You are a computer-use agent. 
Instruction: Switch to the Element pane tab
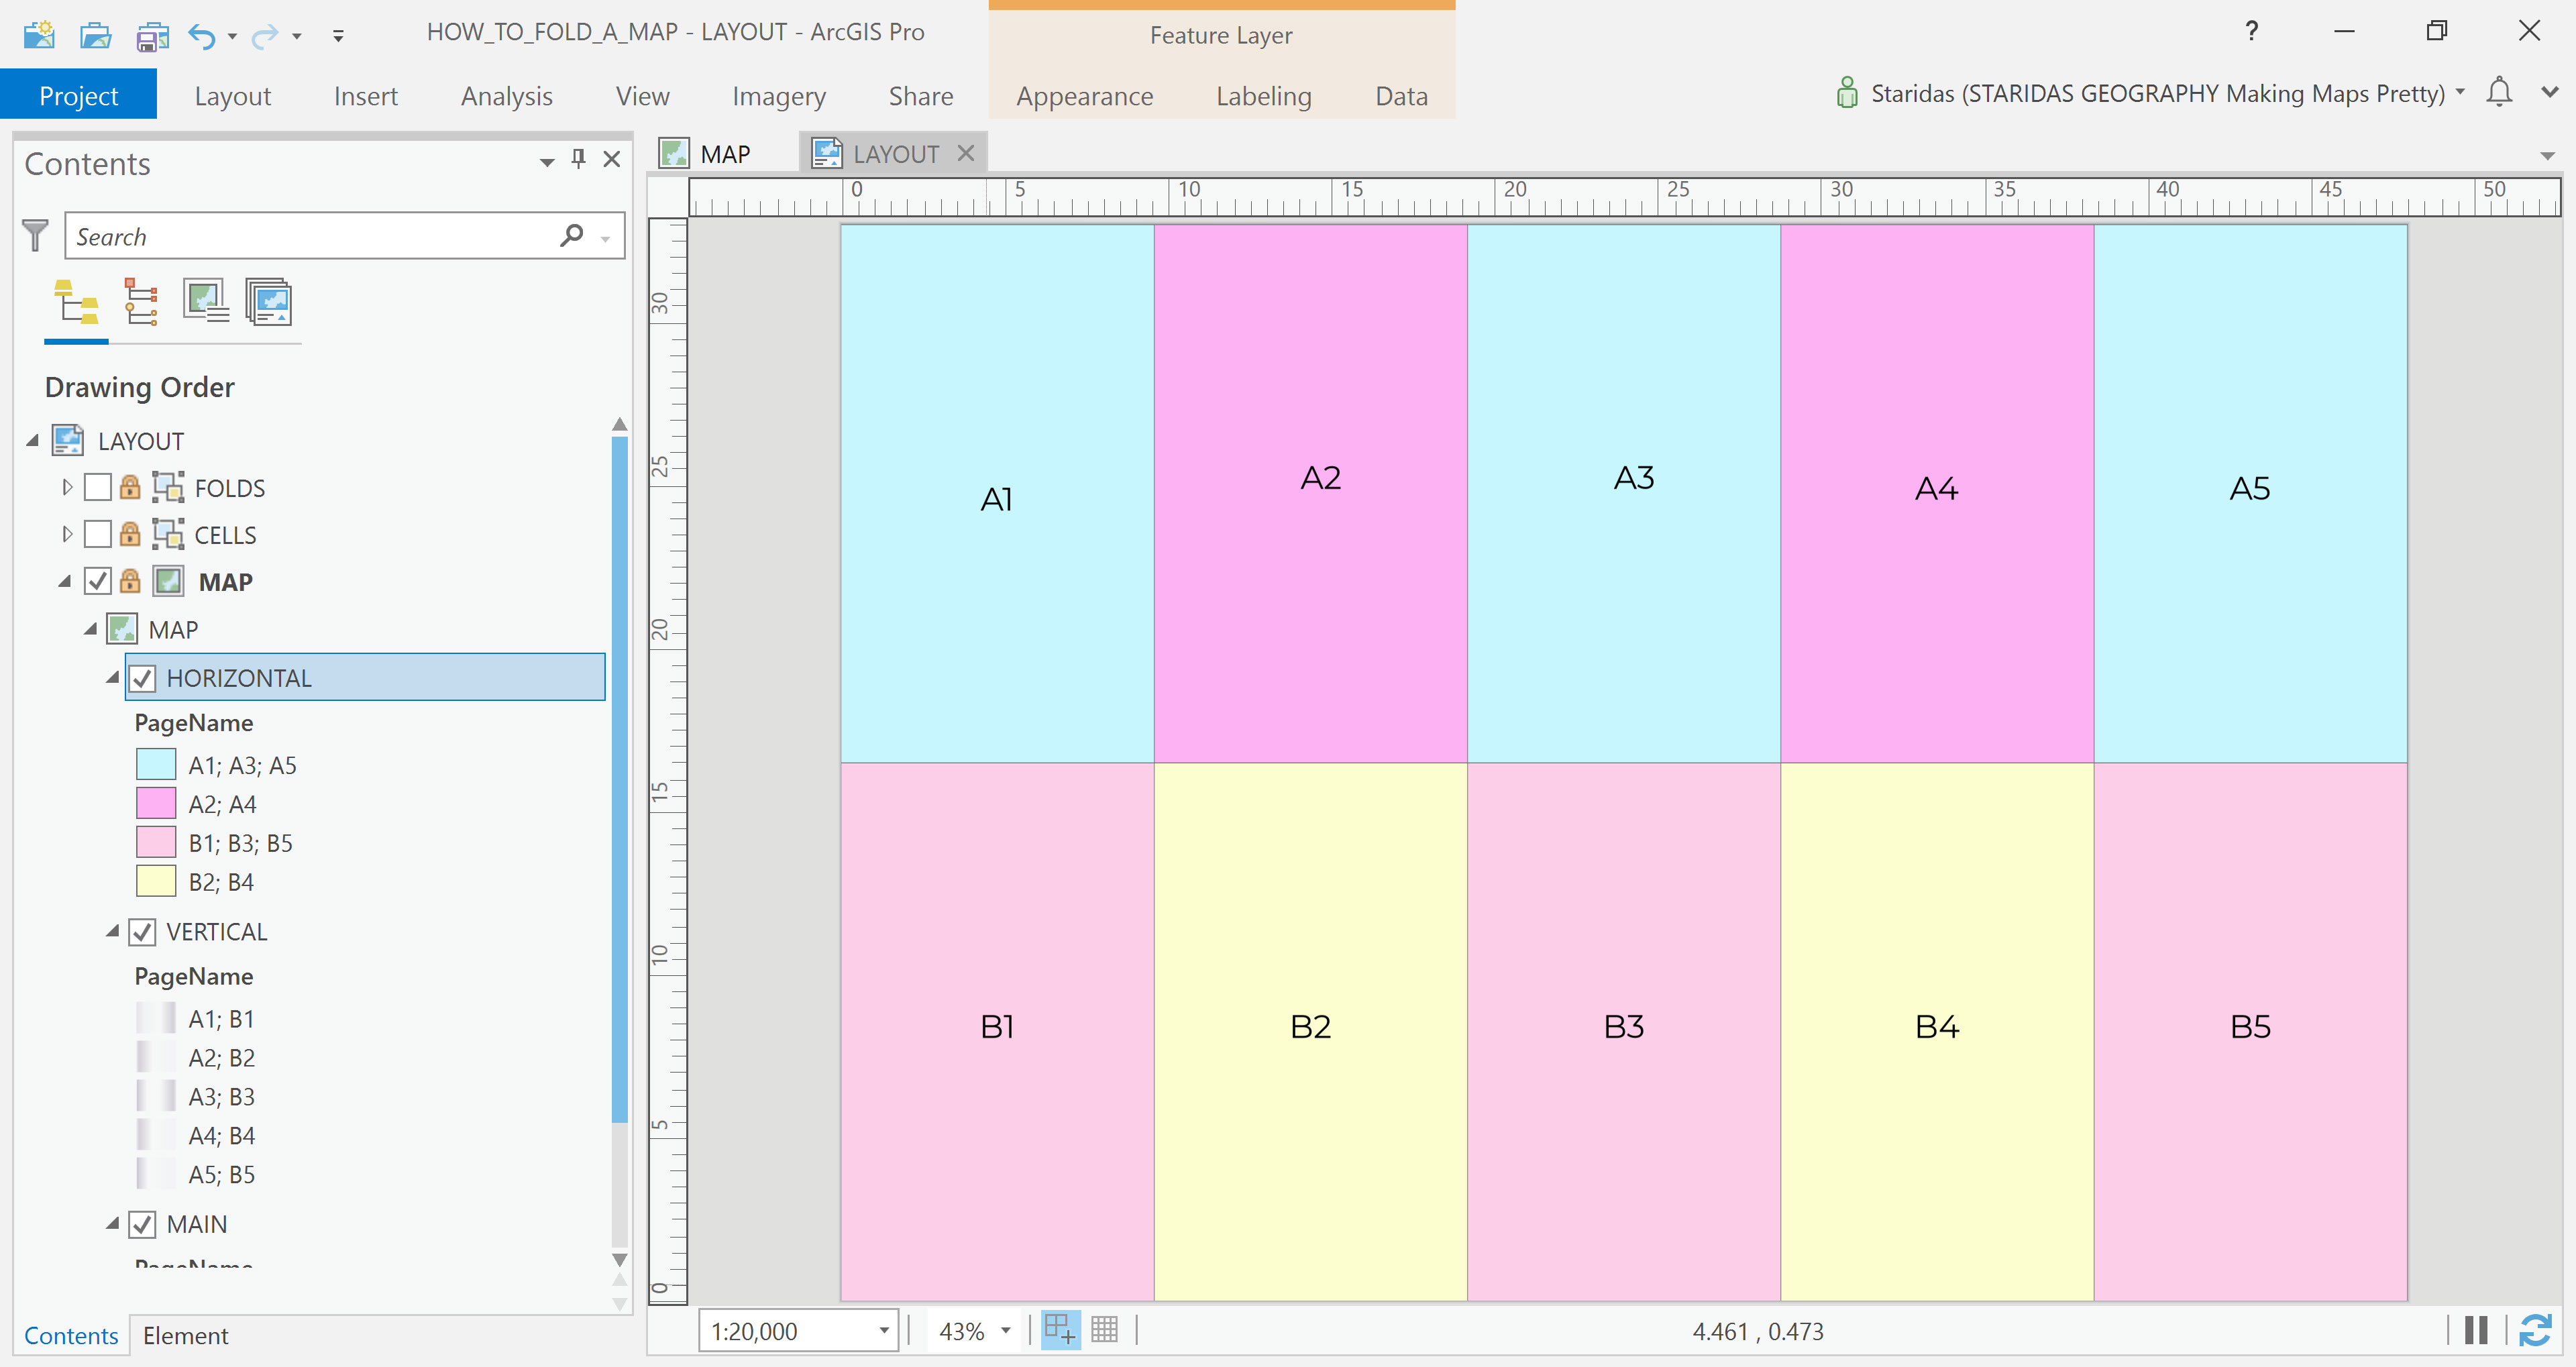pyautogui.click(x=185, y=1336)
